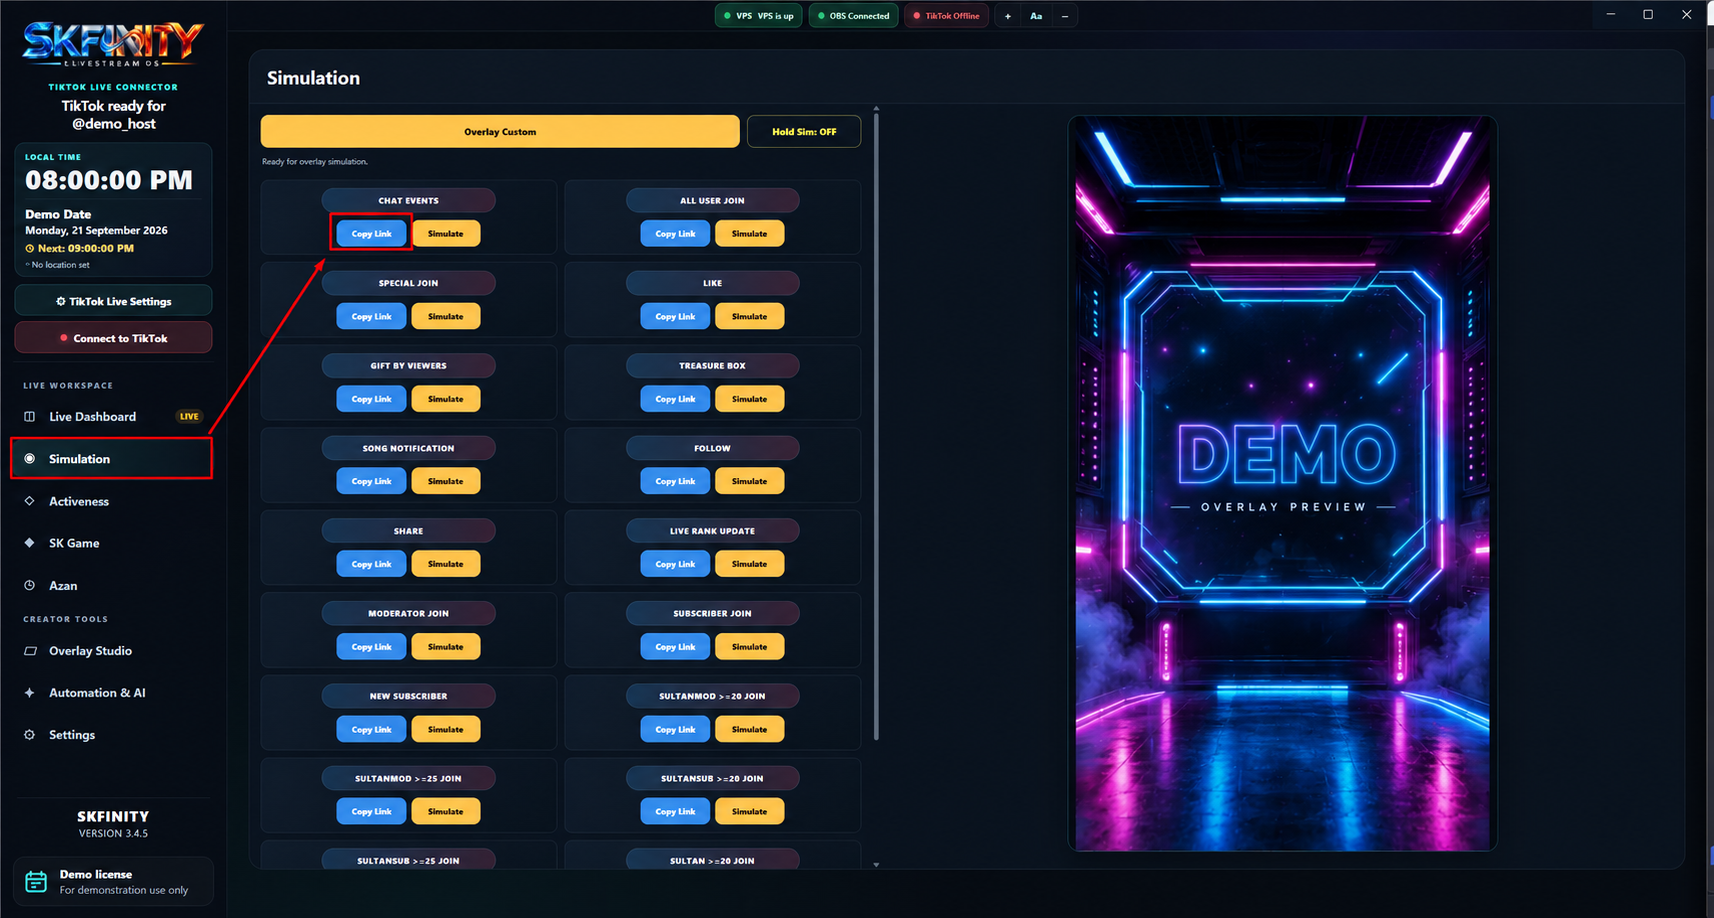
Task: Simulate Special Join event
Action: click(446, 316)
